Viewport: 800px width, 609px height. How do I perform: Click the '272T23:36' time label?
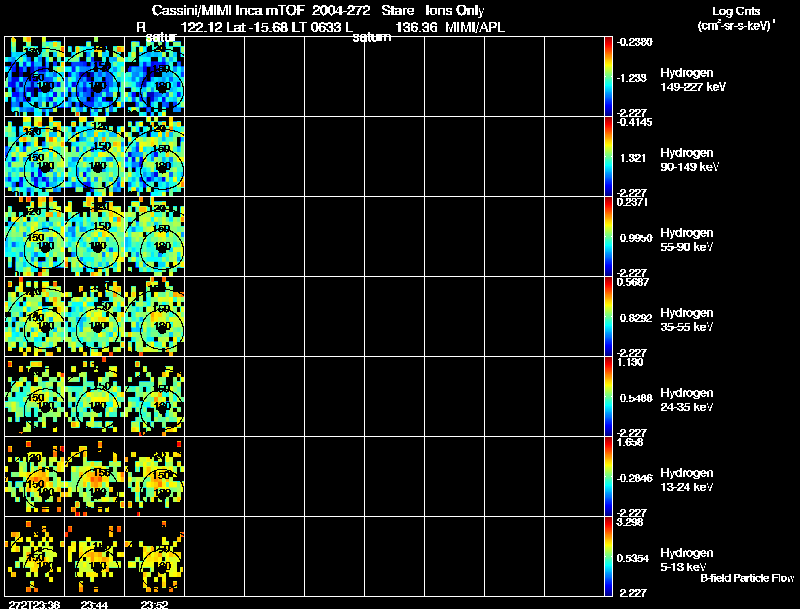tap(35, 604)
